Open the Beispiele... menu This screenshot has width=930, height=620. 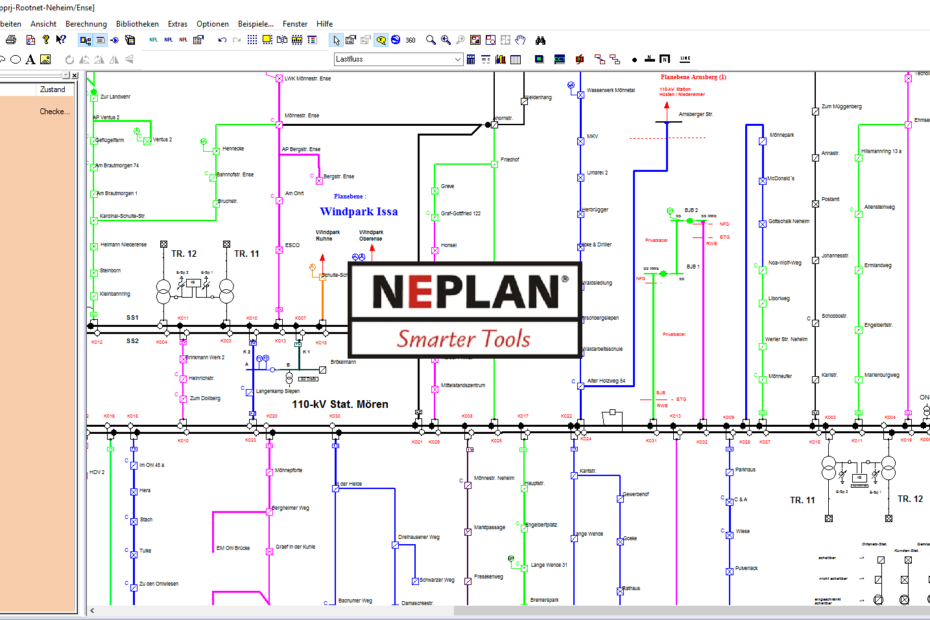256,24
